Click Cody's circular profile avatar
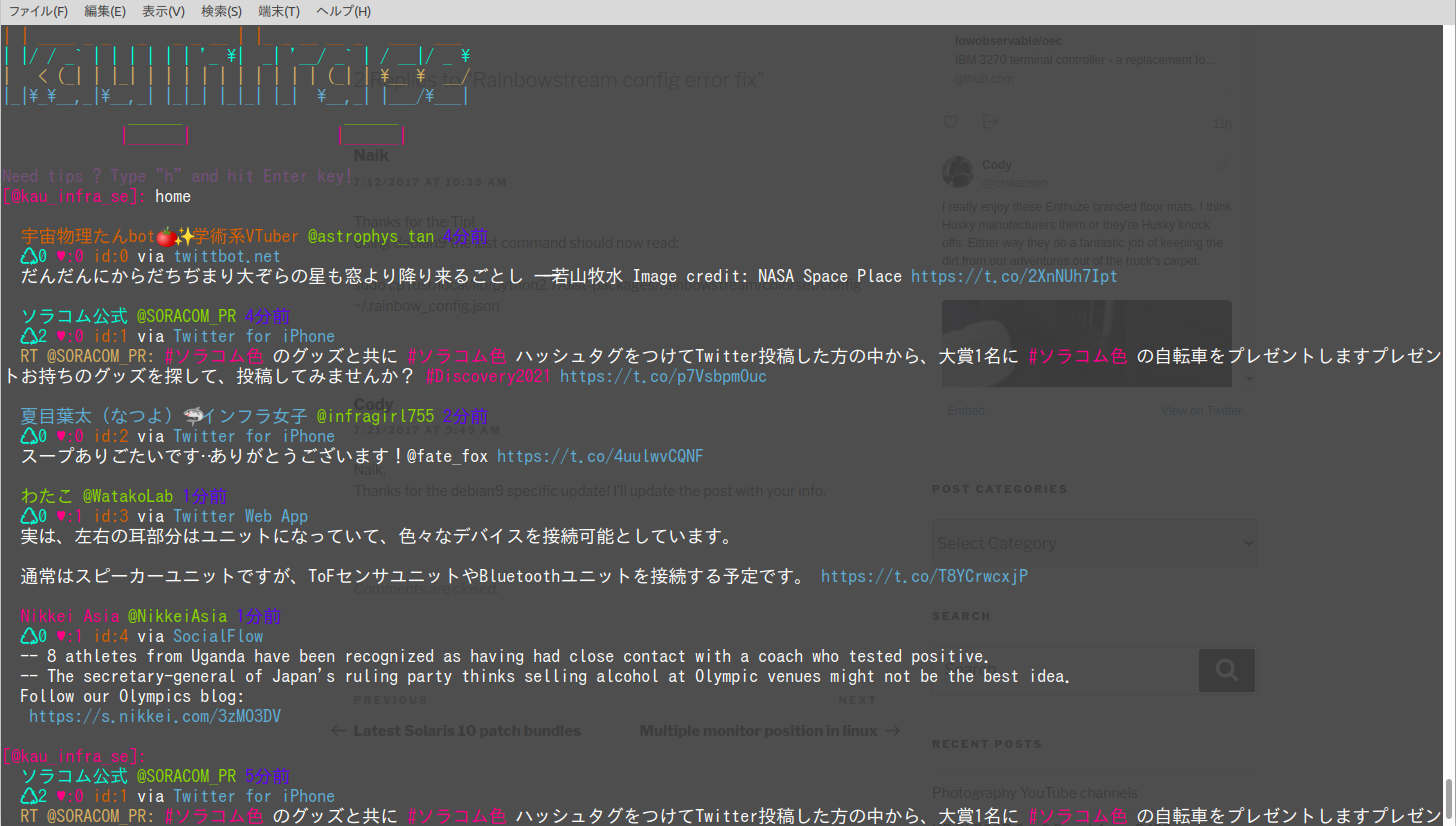This screenshot has height=826, width=1456. (x=957, y=172)
